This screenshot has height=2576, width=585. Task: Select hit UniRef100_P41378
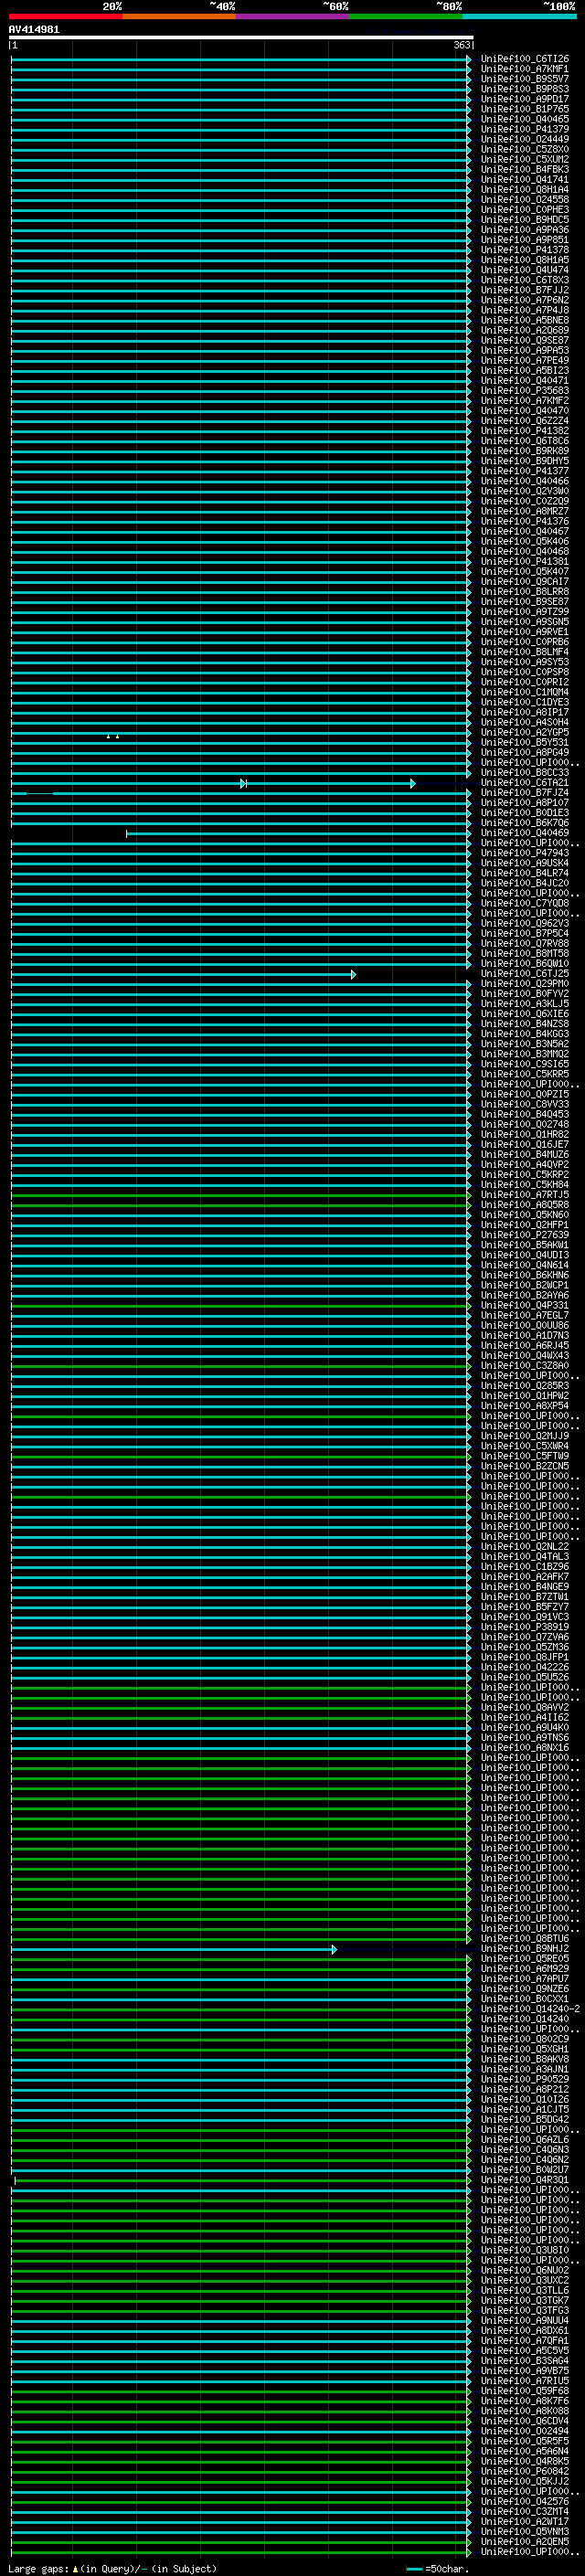(x=524, y=250)
